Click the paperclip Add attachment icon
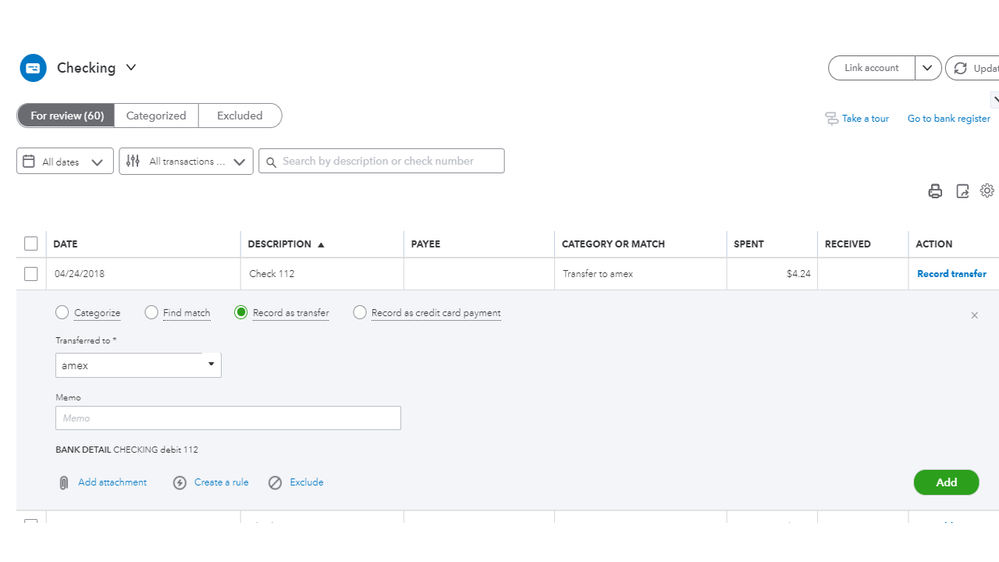 (x=64, y=483)
